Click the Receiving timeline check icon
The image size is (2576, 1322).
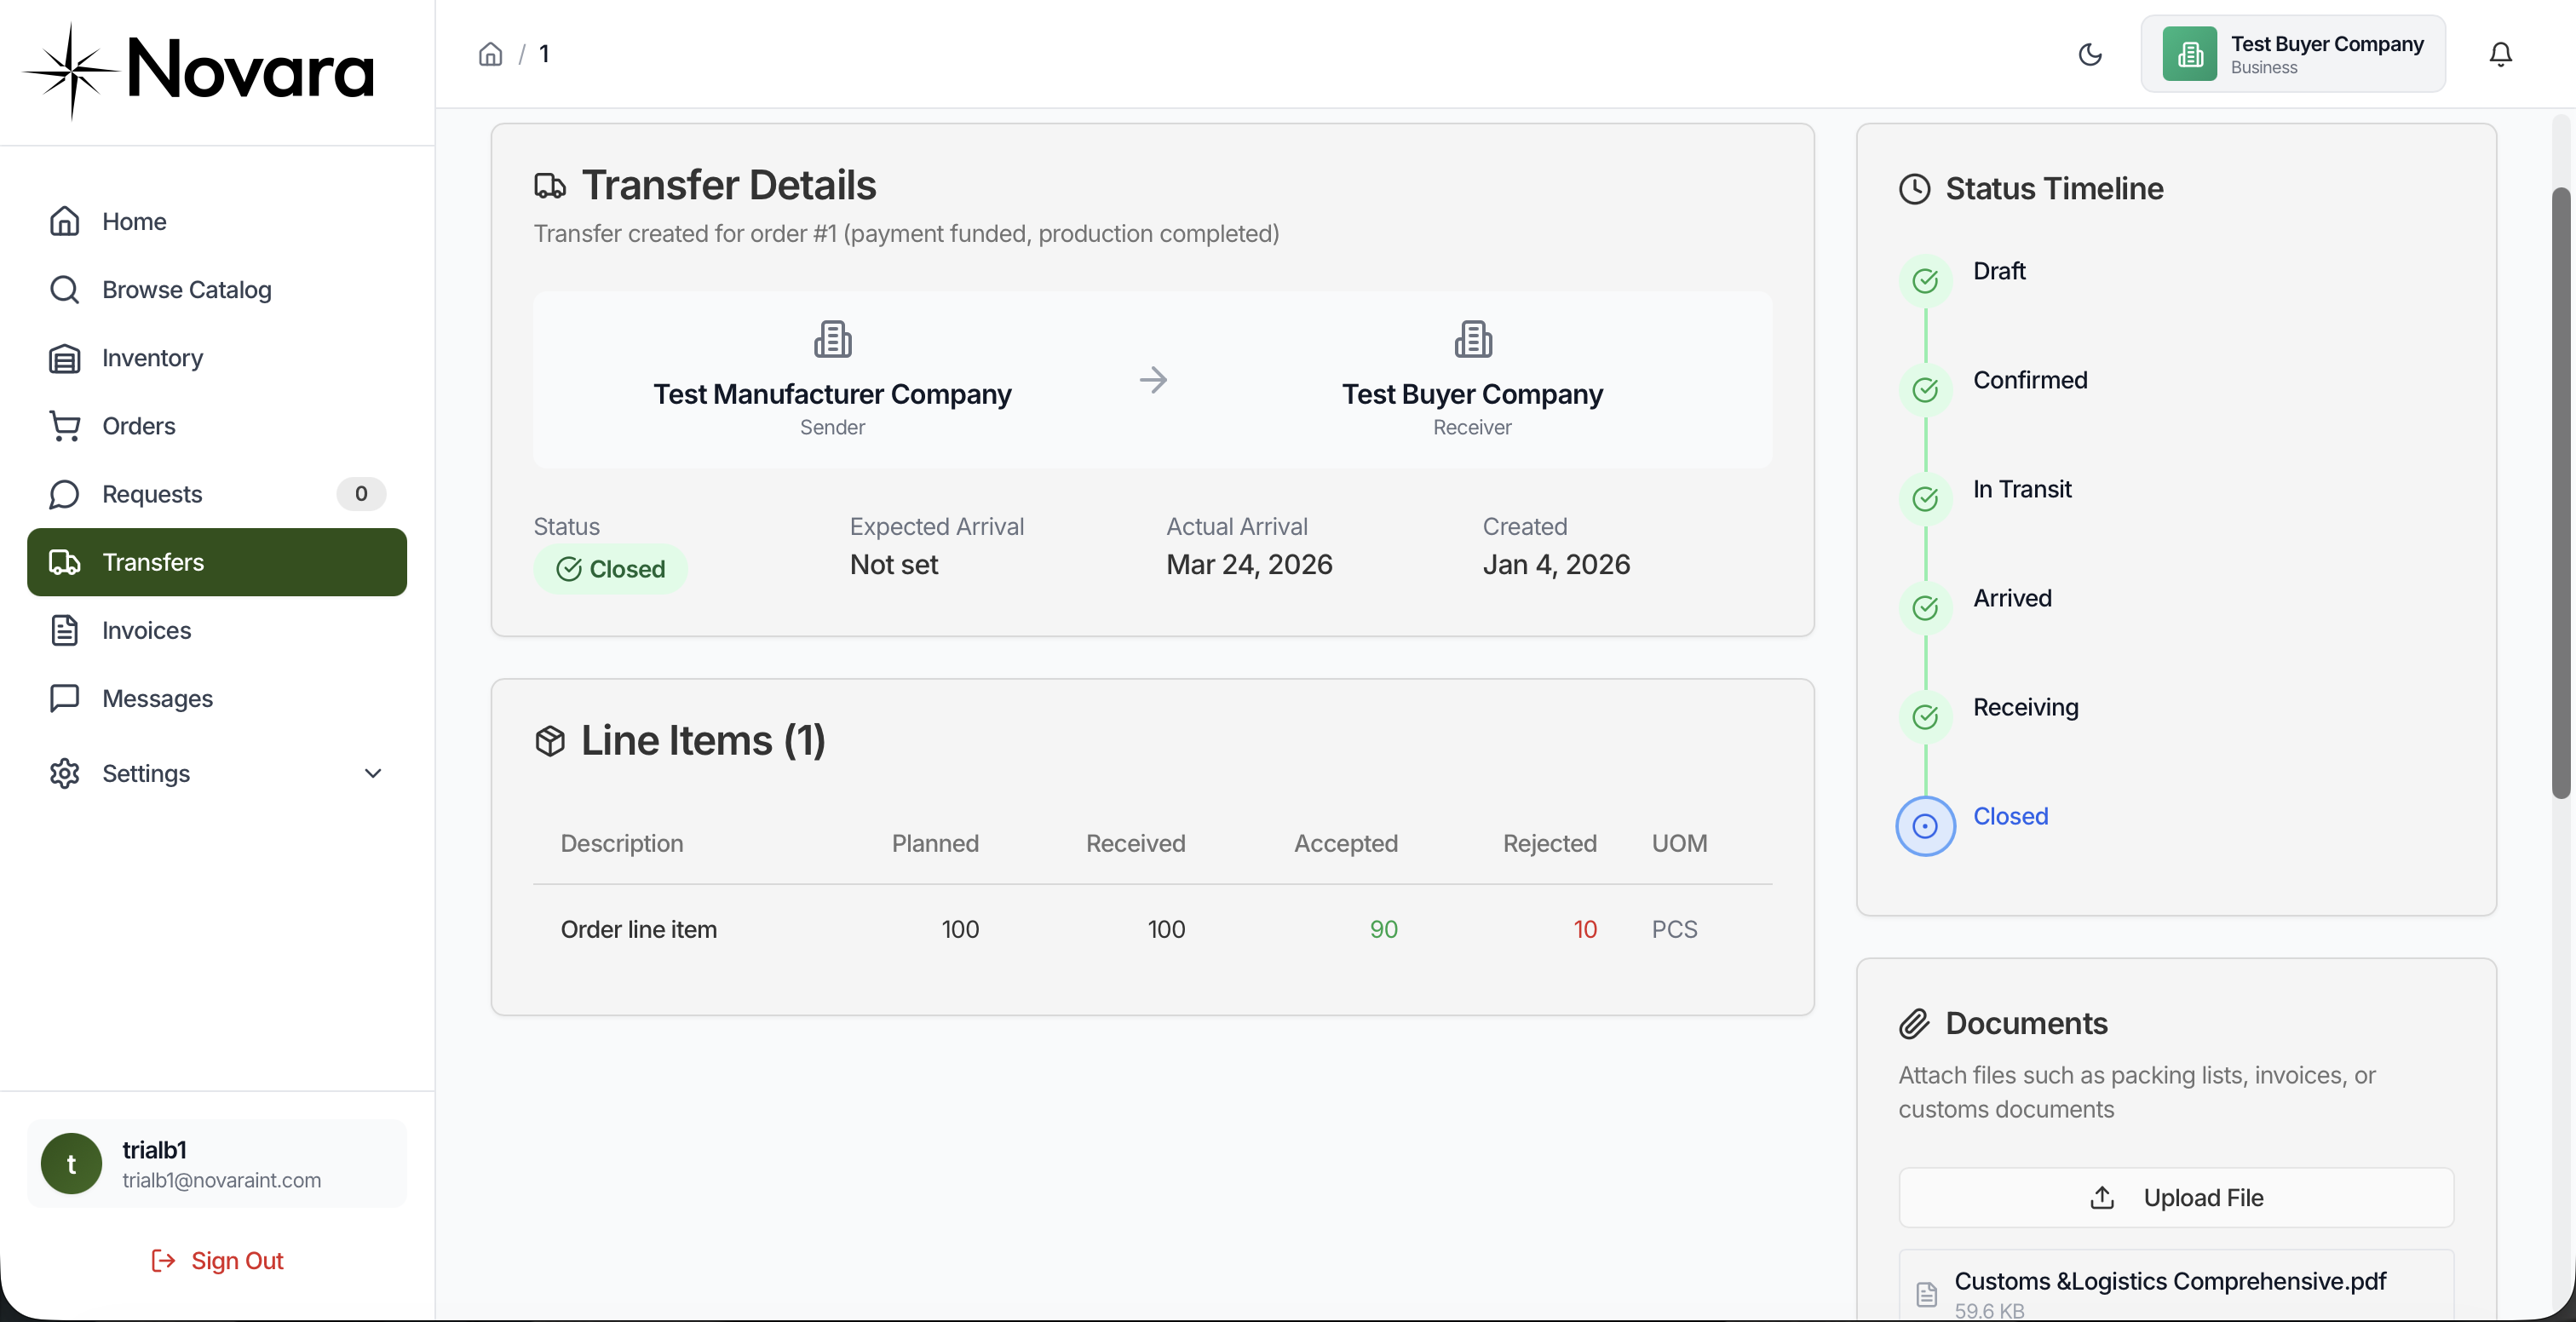[1925, 717]
